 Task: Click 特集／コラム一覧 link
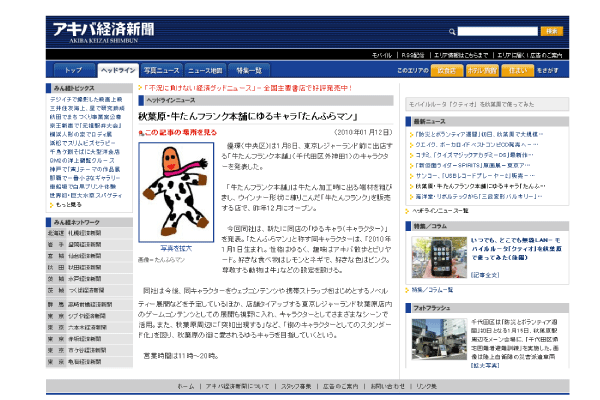click(432, 290)
